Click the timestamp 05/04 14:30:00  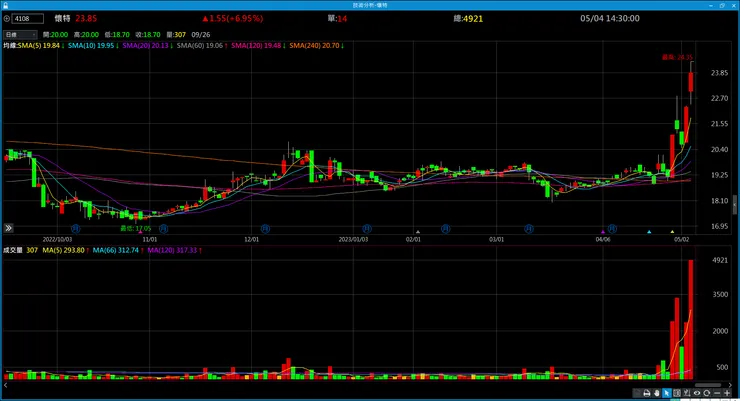pyautogui.click(x=610, y=18)
